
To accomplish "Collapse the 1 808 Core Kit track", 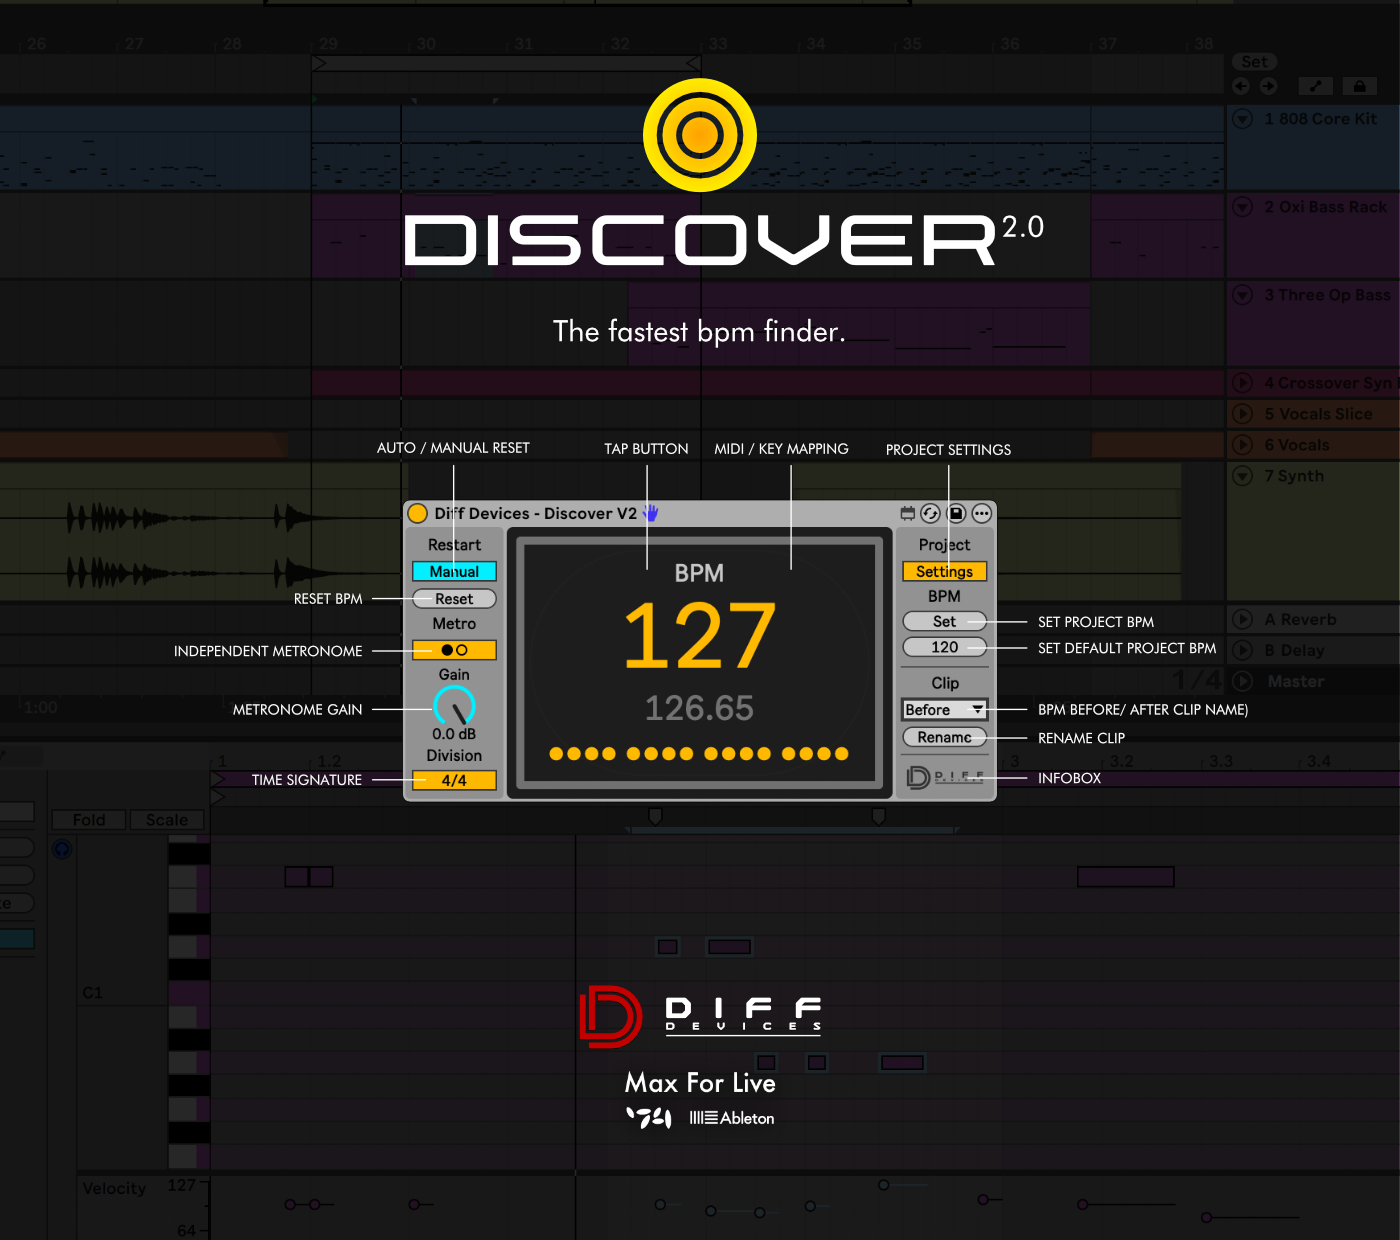I will pyautogui.click(x=1243, y=119).
